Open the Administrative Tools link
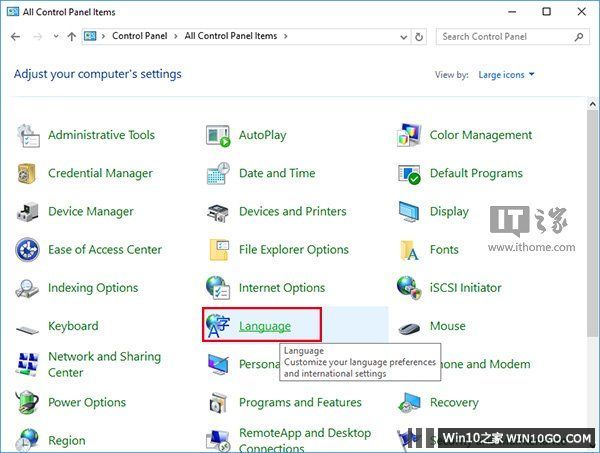 click(101, 135)
